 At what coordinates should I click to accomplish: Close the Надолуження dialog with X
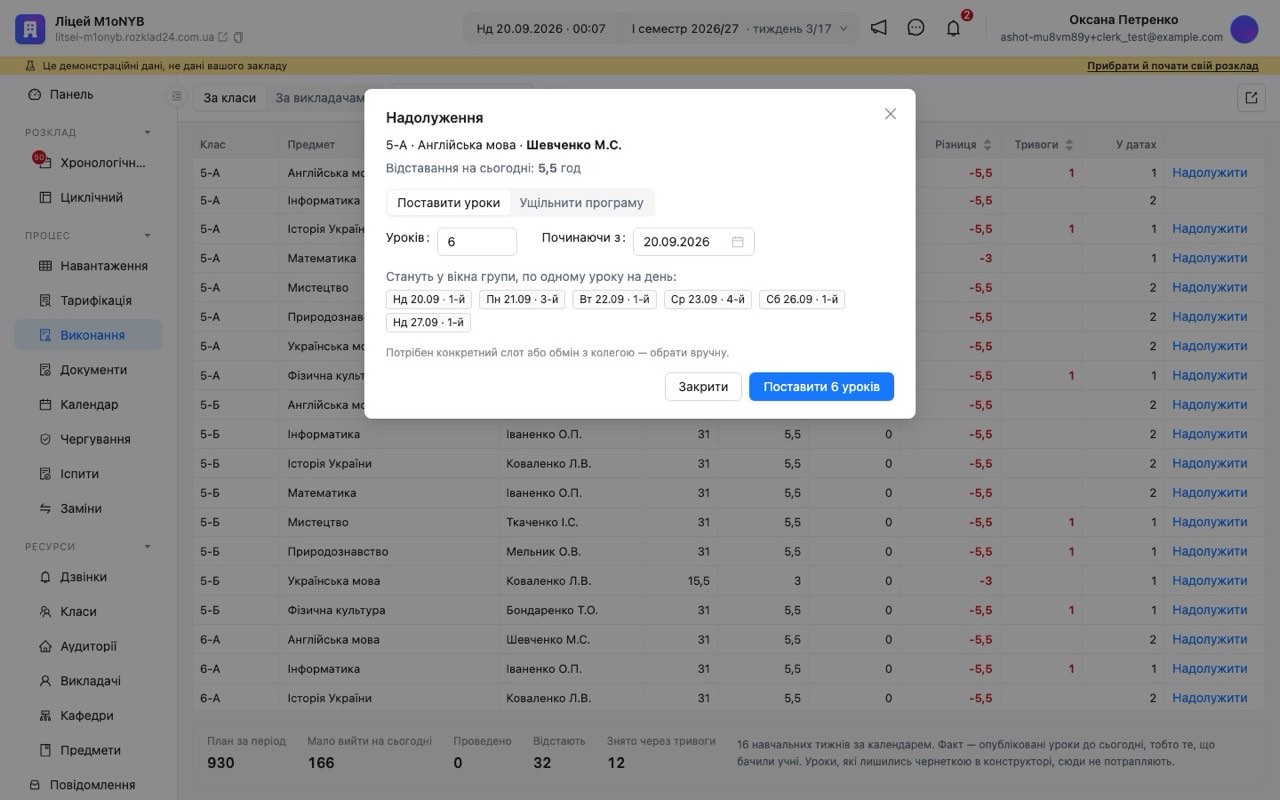click(x=890, y=114)
